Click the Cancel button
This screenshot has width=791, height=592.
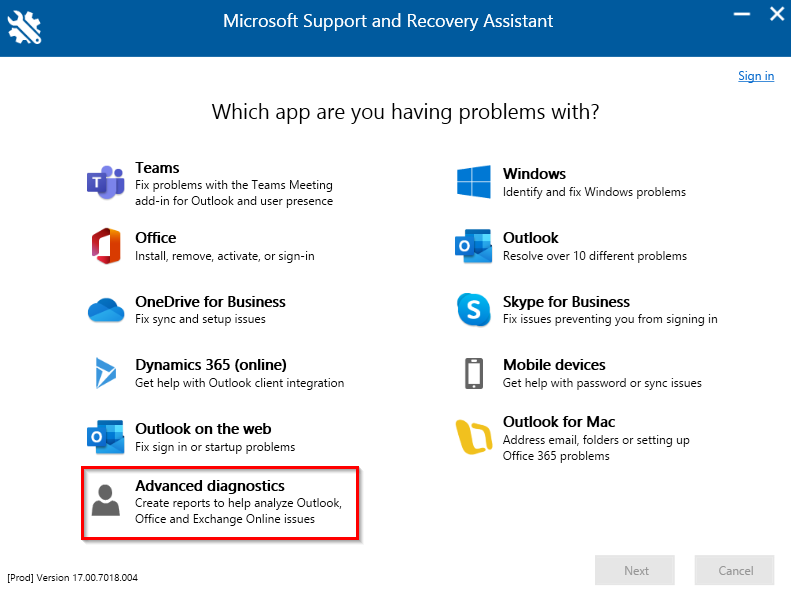click(x=734, y=570)
